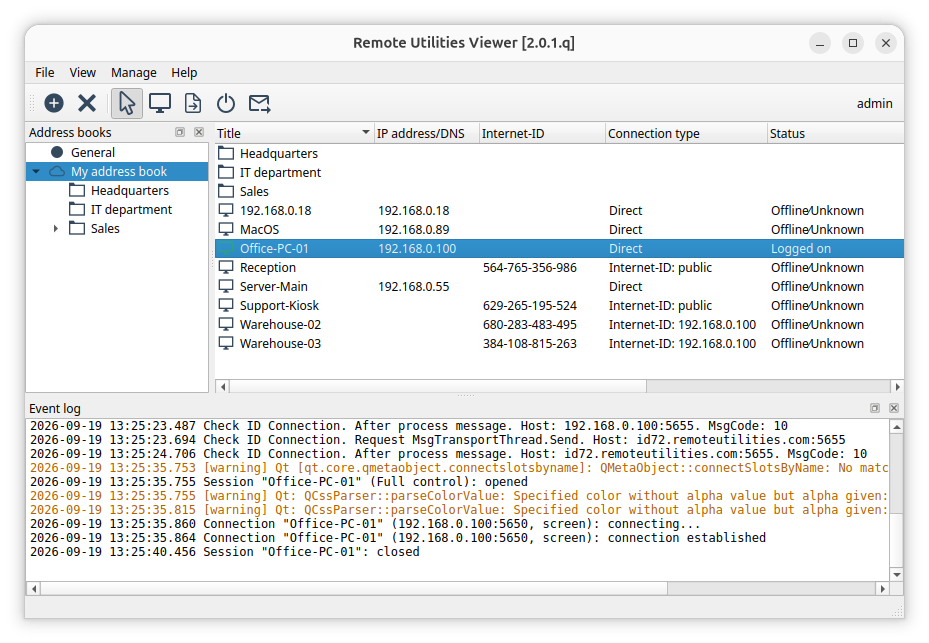Click MacOS computer icon
The image size is (929, 643).
tap(226, 229)
